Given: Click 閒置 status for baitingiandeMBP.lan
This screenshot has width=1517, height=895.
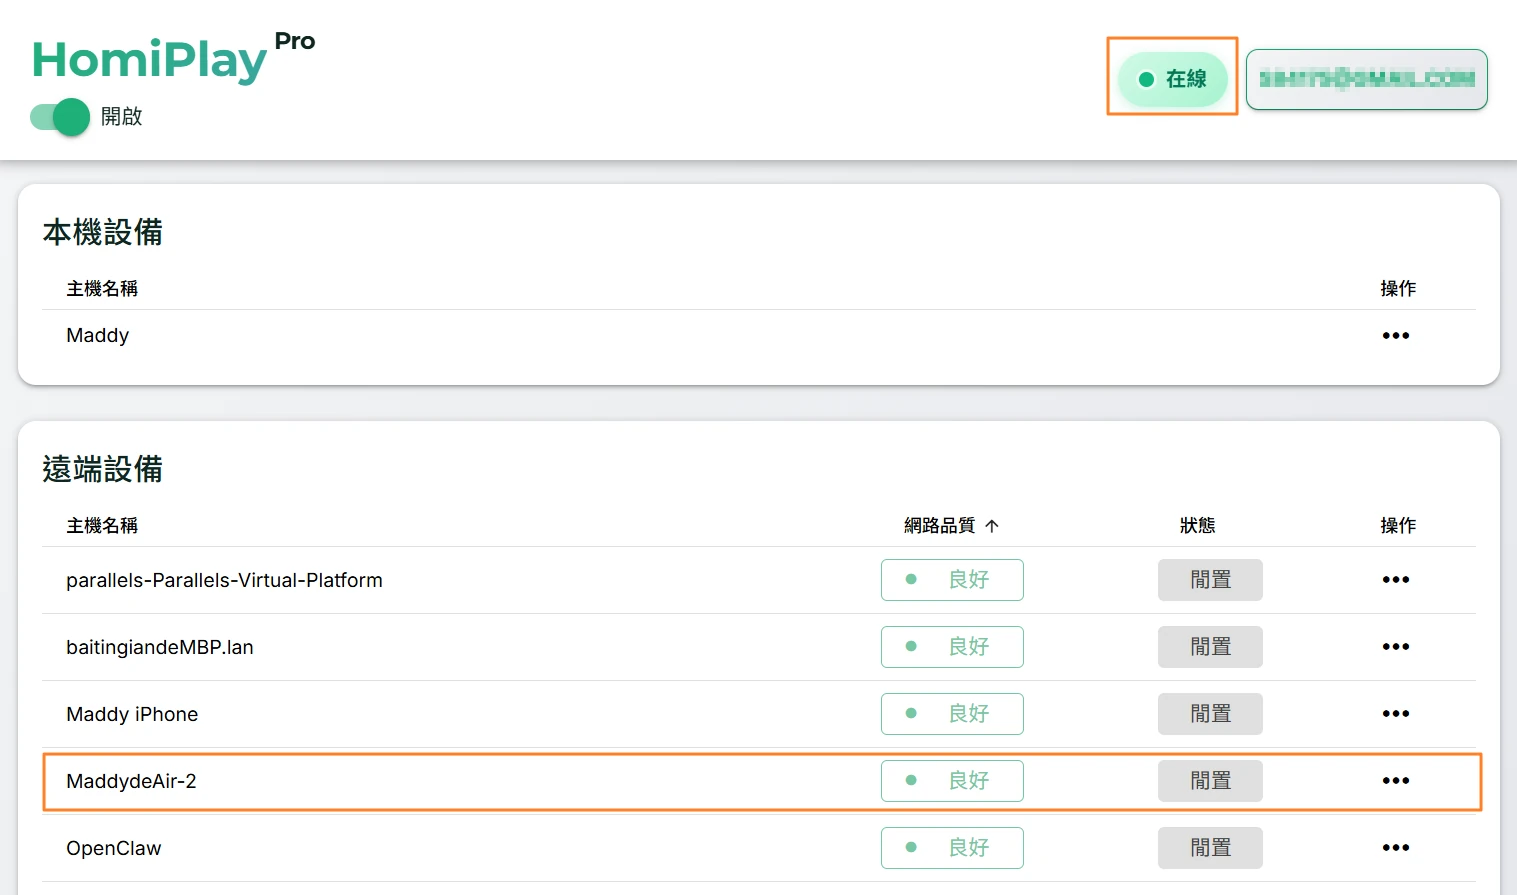Looking at the screenshot, I should (x=1210, y=647).
